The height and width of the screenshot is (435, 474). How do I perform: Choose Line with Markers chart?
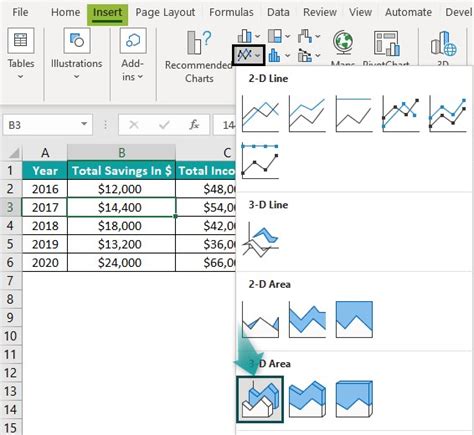point(400,114)
